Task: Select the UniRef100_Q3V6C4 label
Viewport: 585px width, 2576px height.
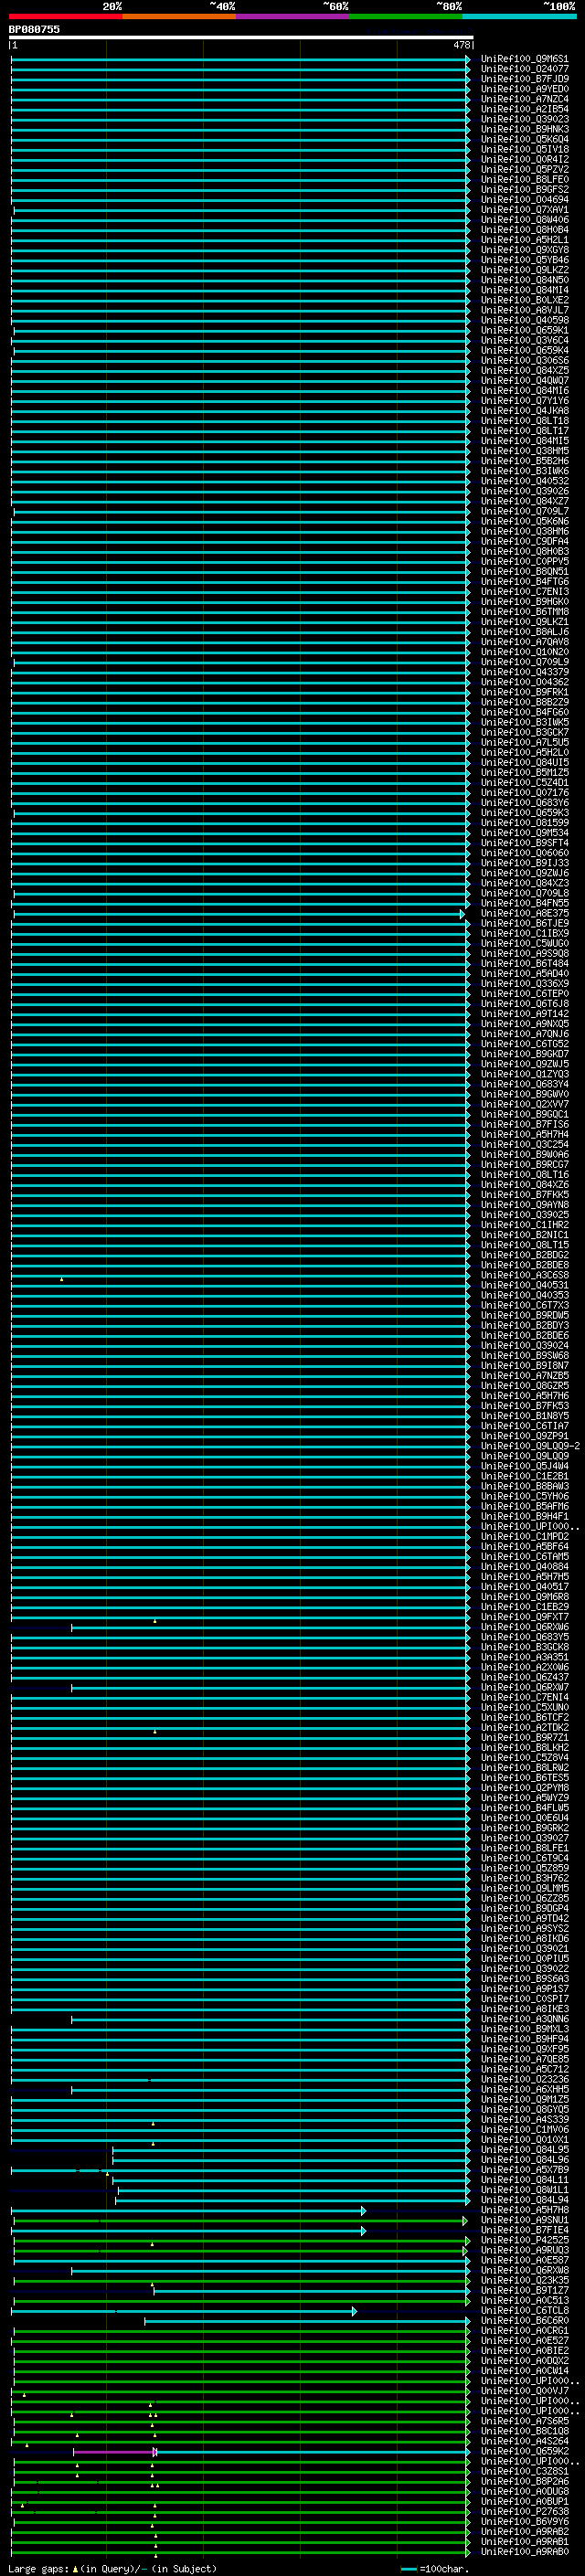Action: pyautogui.click(x=525, y=340)
